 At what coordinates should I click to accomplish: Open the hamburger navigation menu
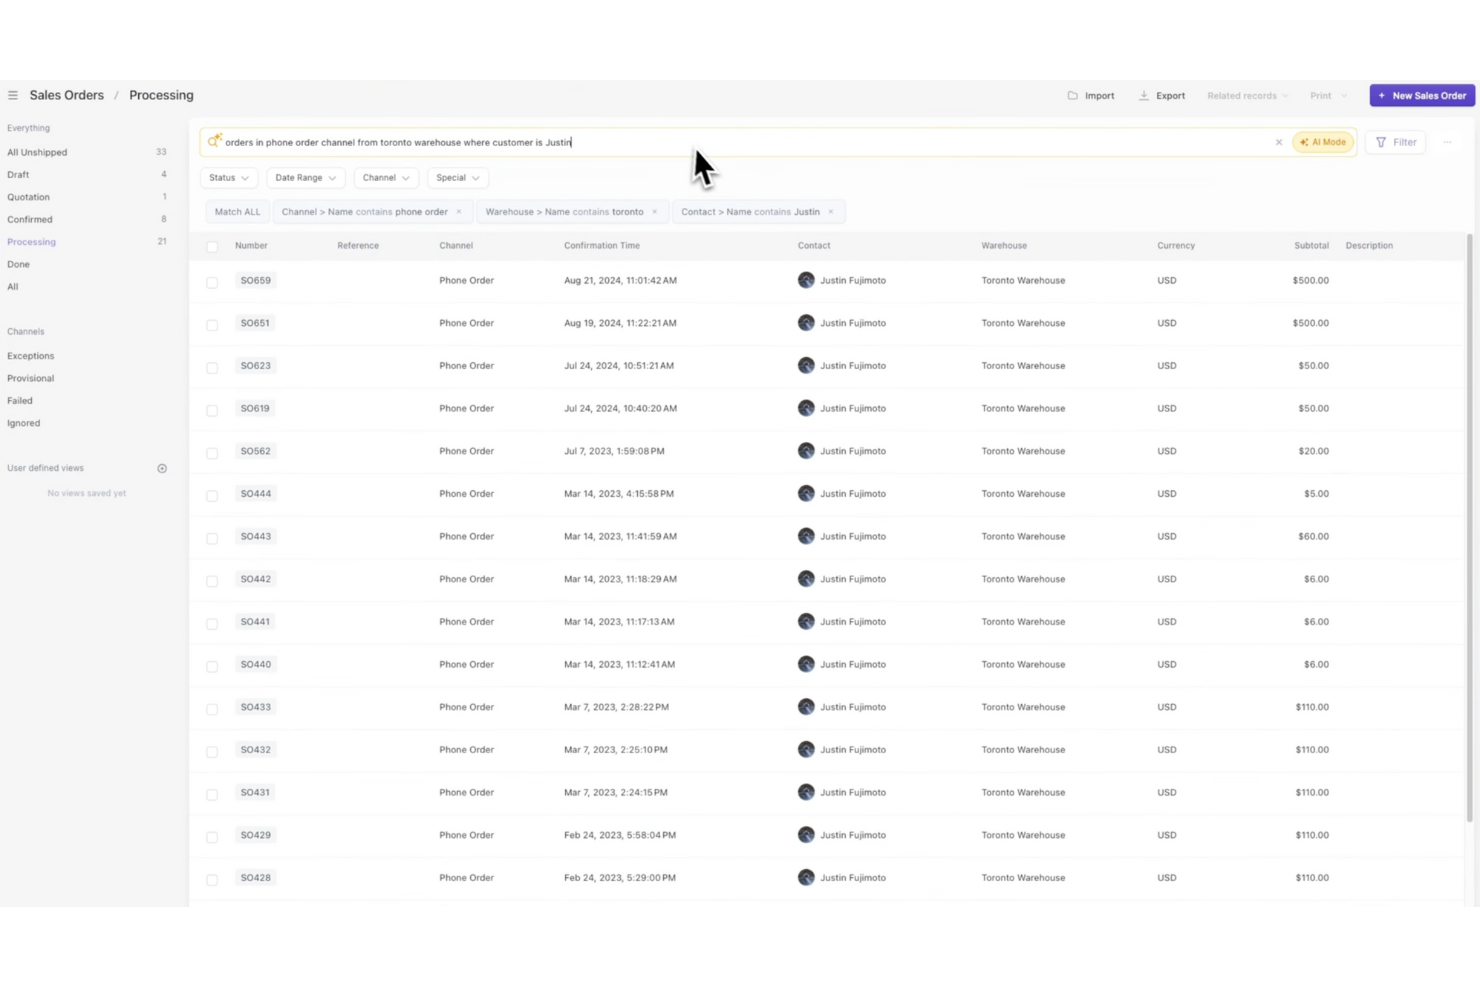coord(13,95)
